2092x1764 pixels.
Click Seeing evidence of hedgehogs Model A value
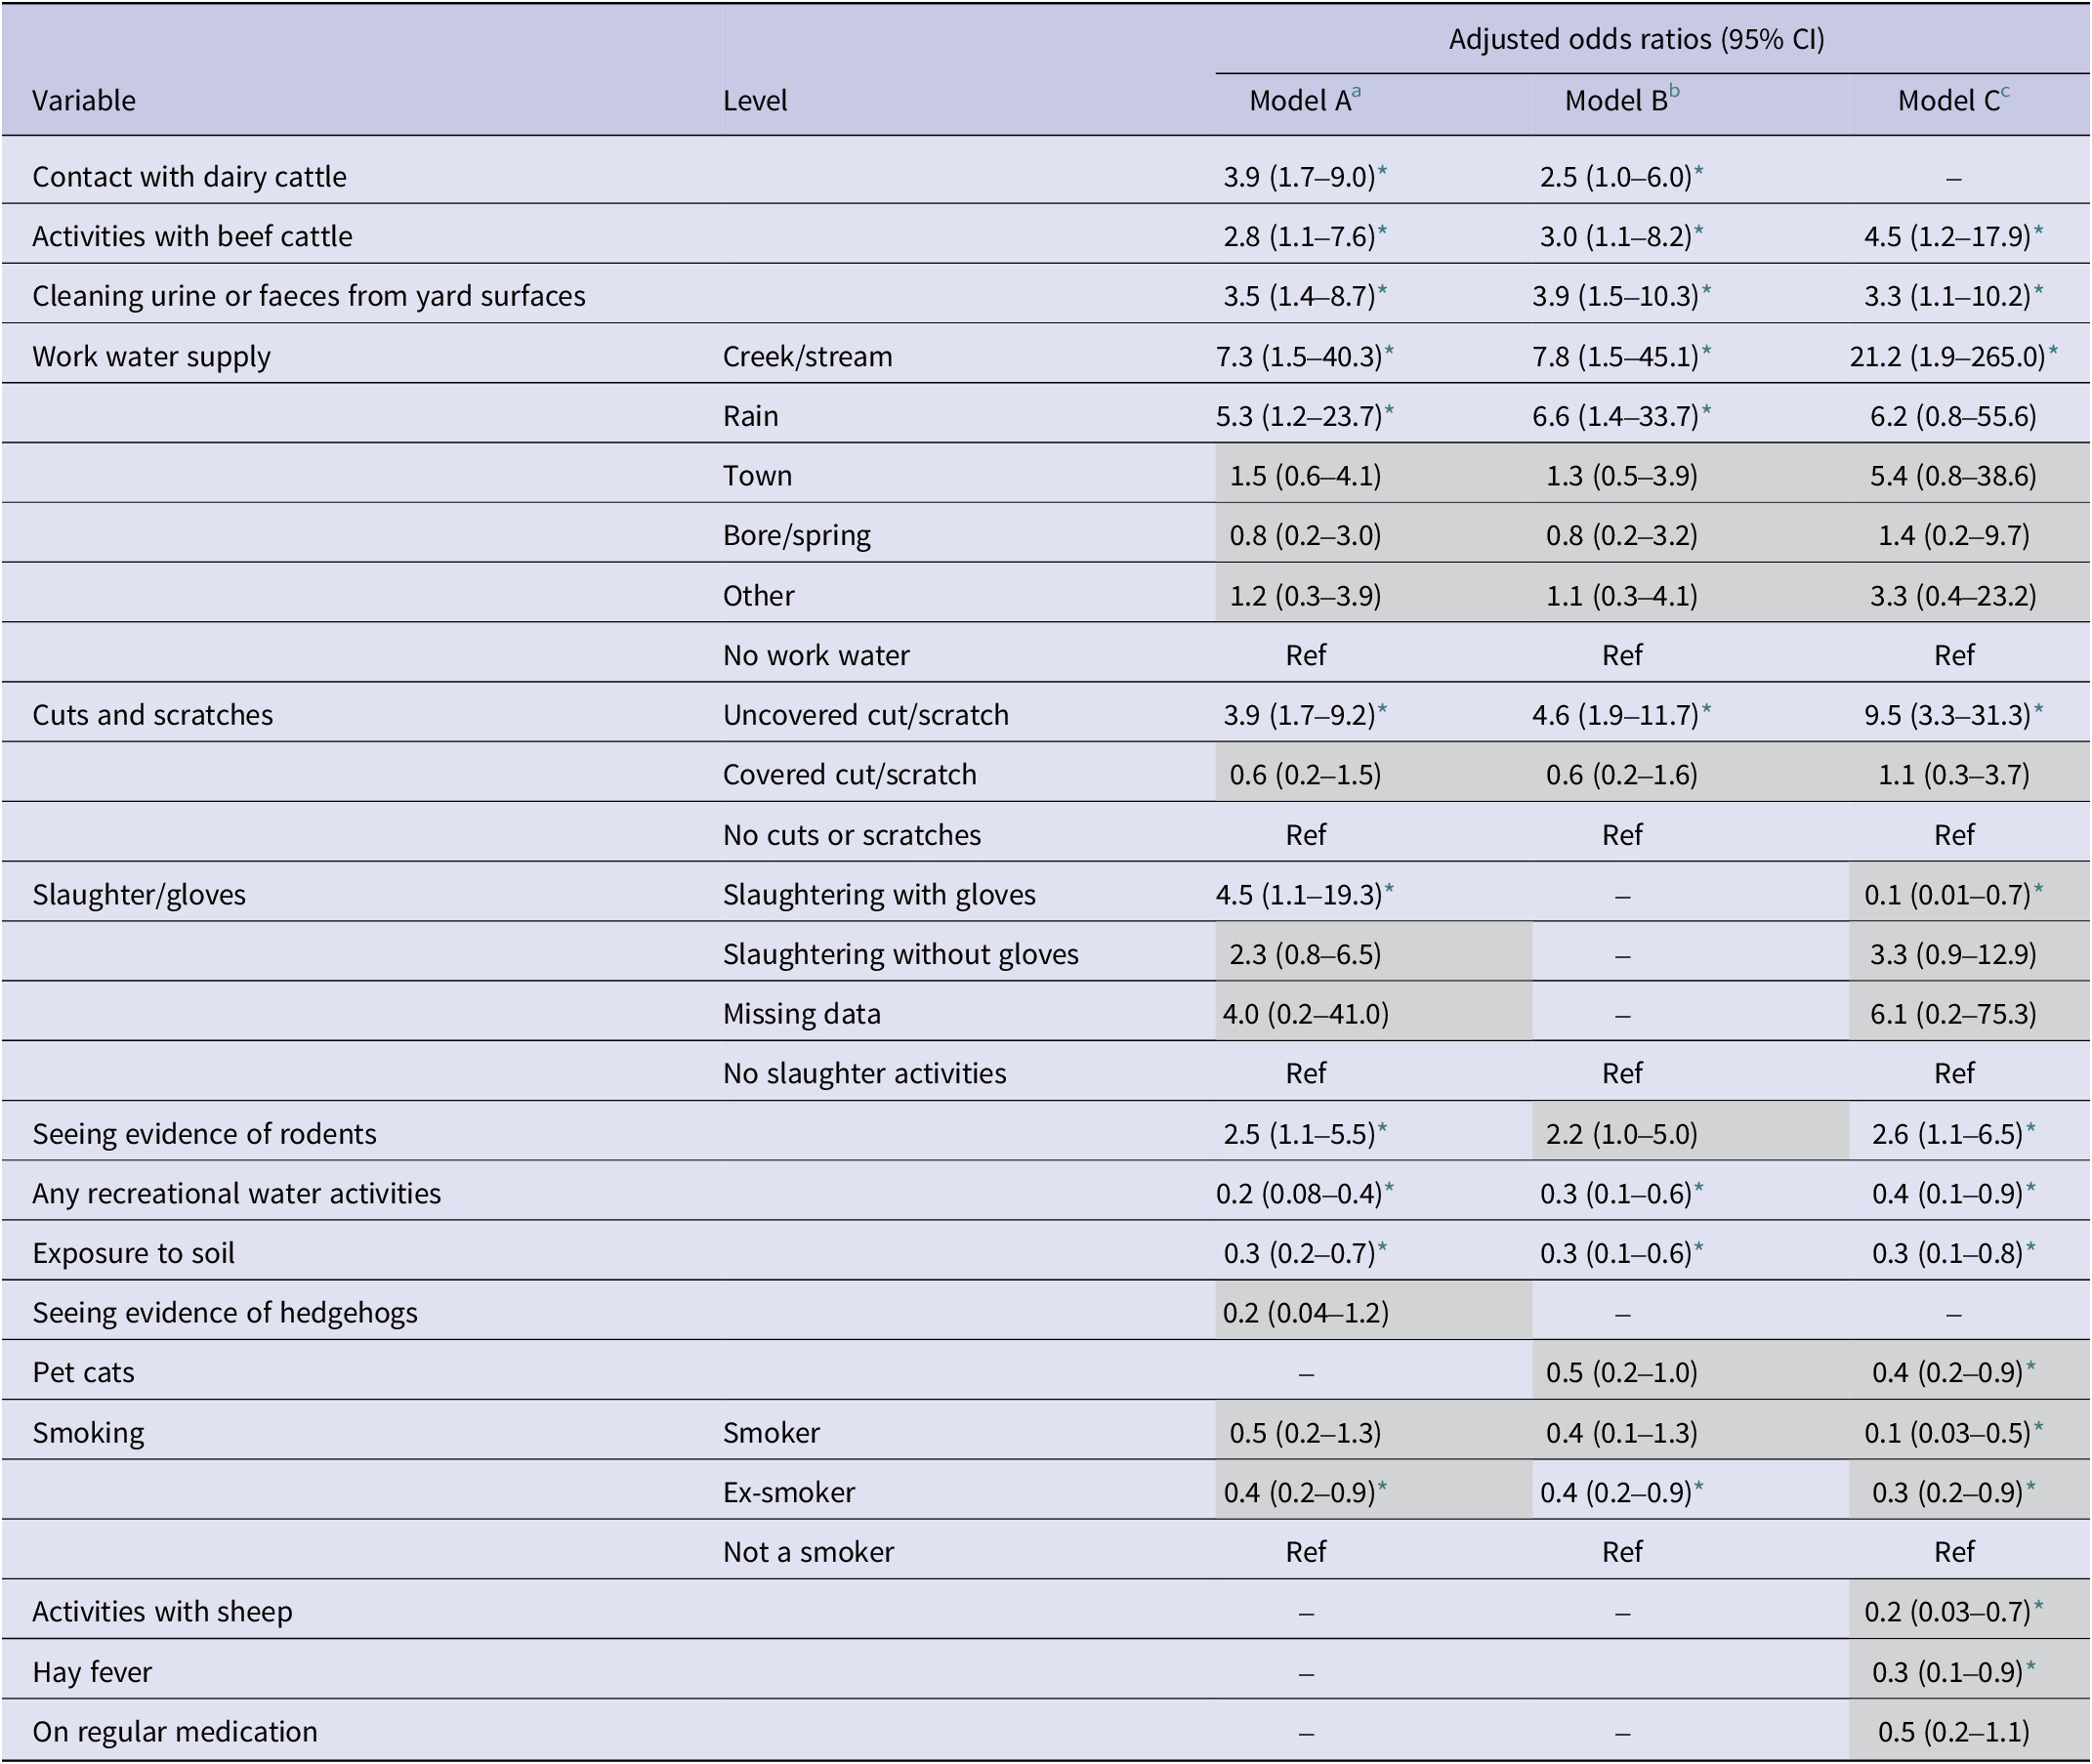1306,1312
